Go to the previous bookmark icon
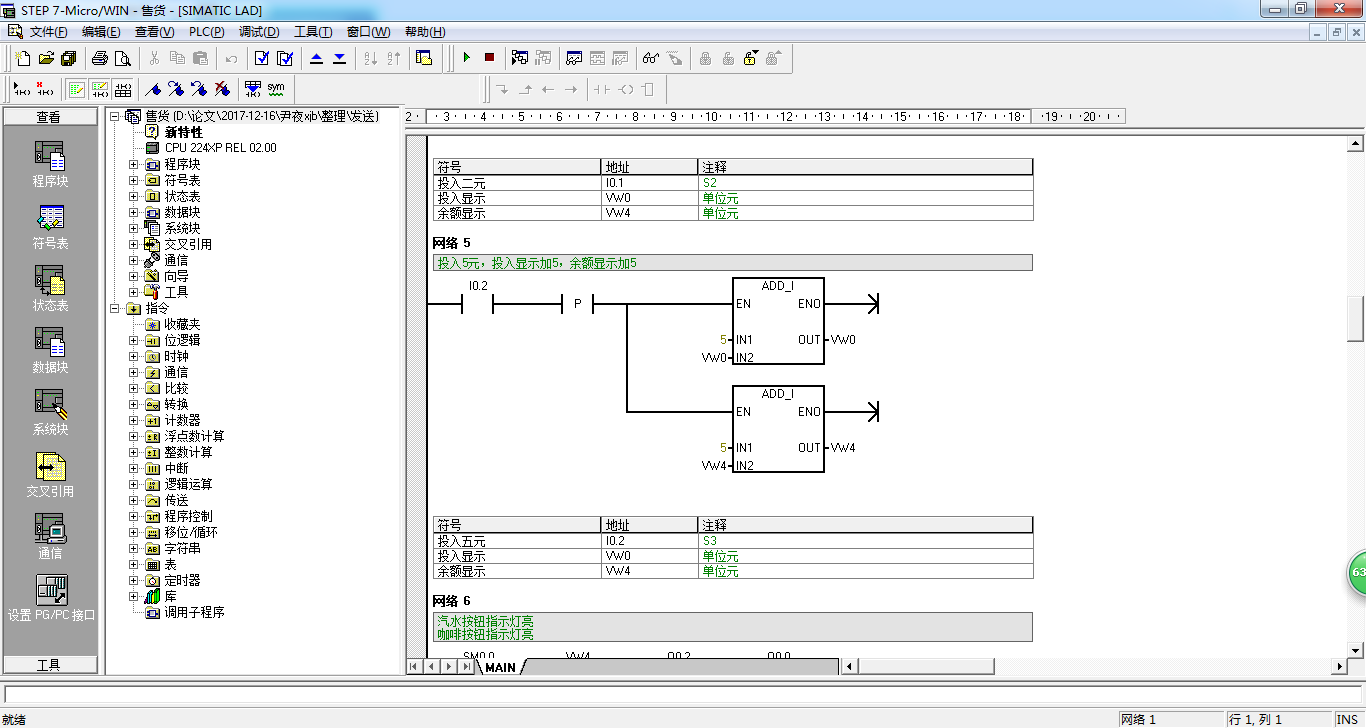The image size is (1366, 728). (x=200, y=89)
